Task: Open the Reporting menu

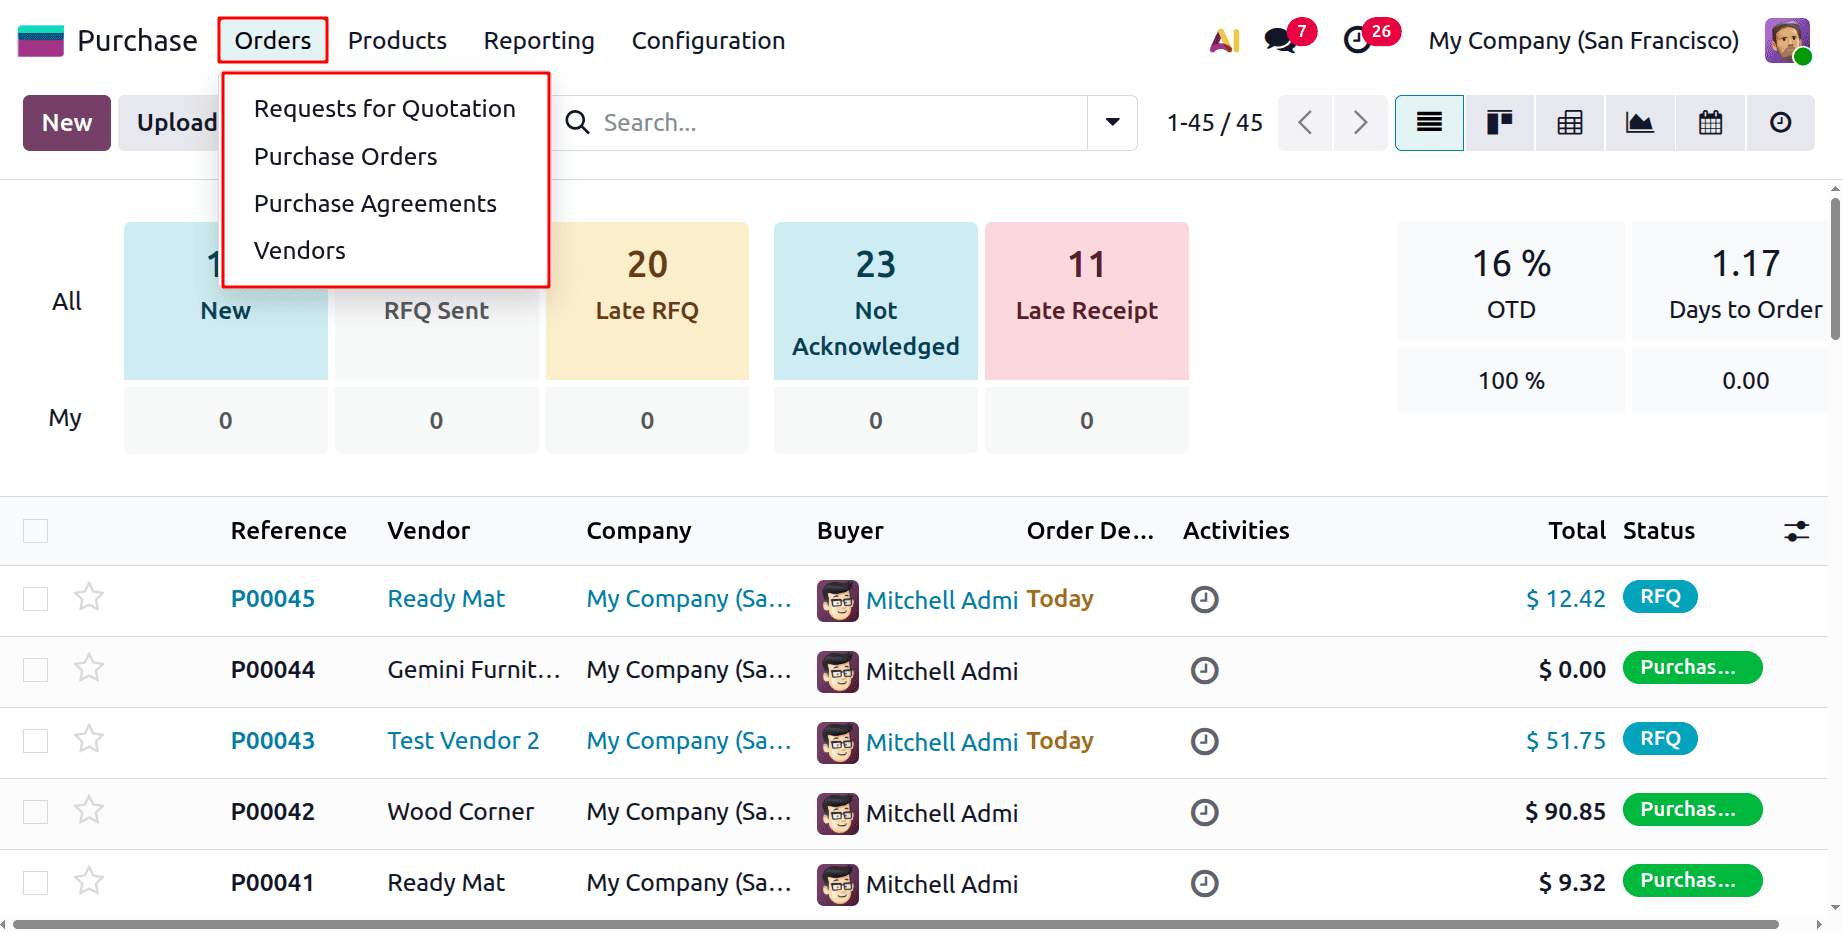Action: [x=538, y=40]
